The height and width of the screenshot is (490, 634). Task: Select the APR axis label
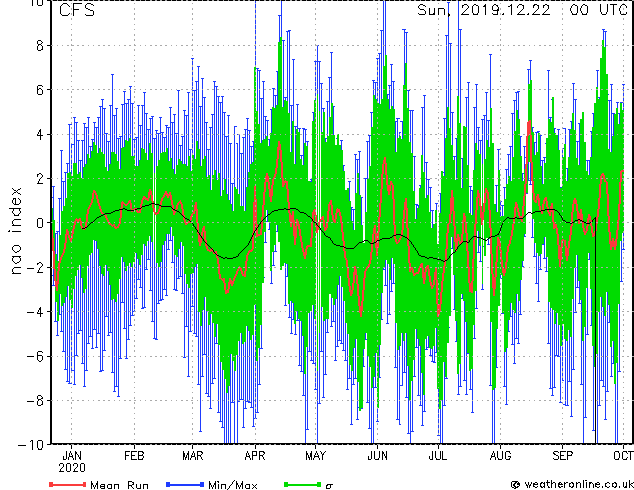tap(255, 456)
